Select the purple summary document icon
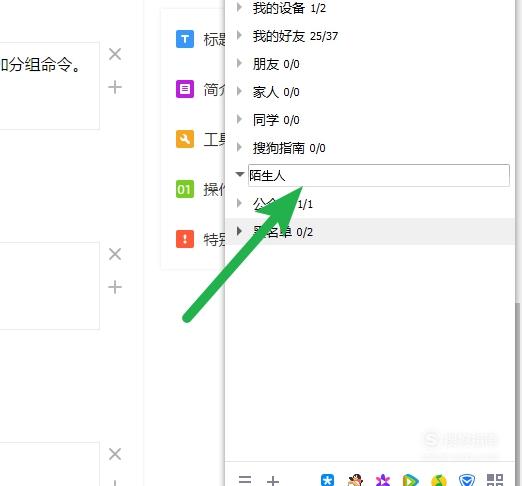 point(185,89)
